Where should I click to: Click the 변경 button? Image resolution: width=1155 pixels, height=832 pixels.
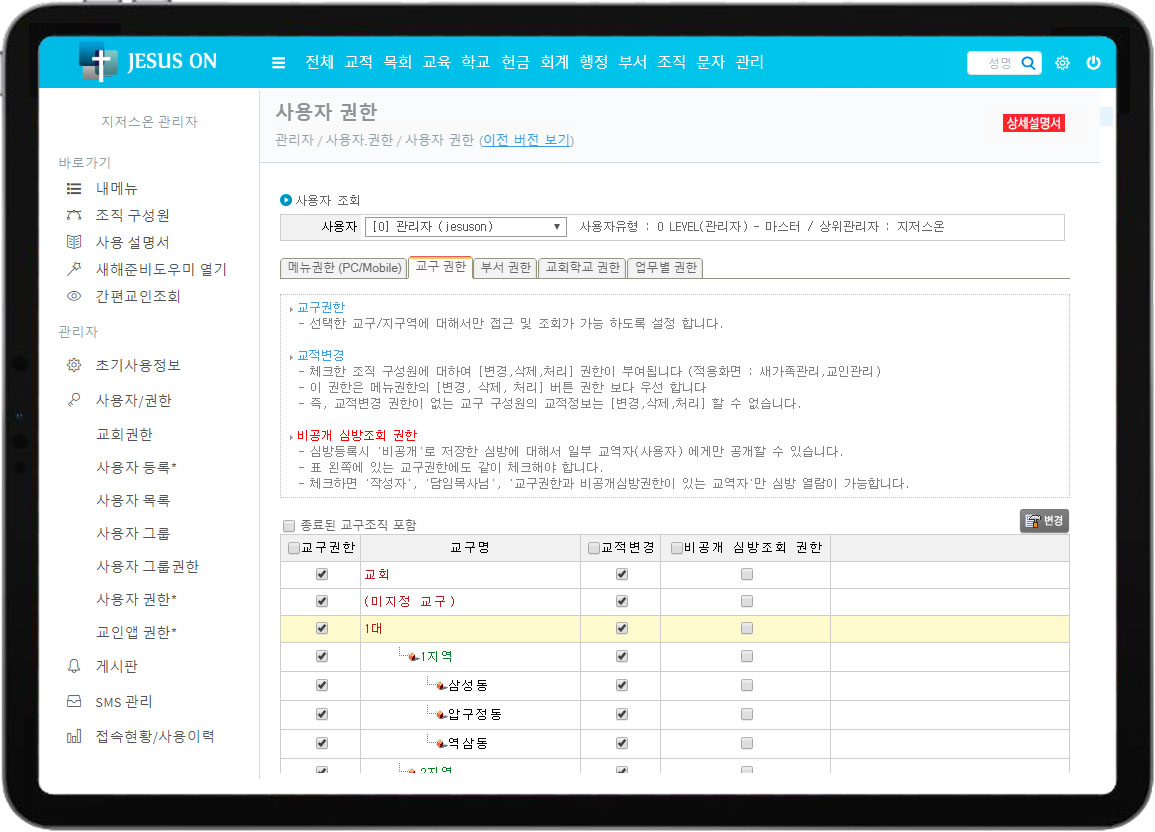1044,521
